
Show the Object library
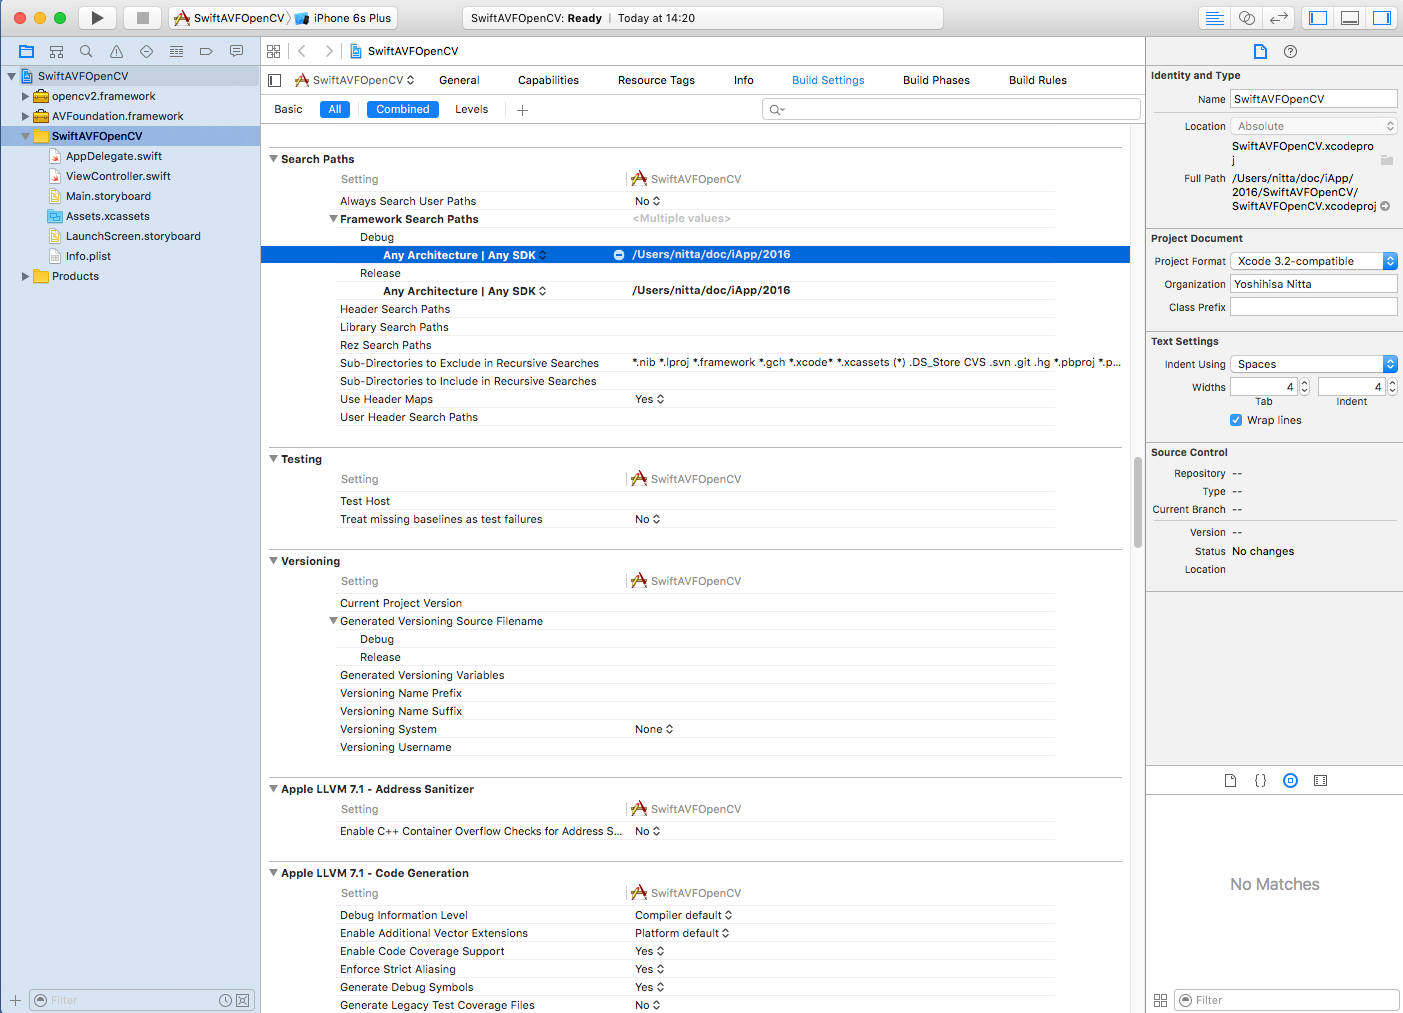(x=1290, y=780)
